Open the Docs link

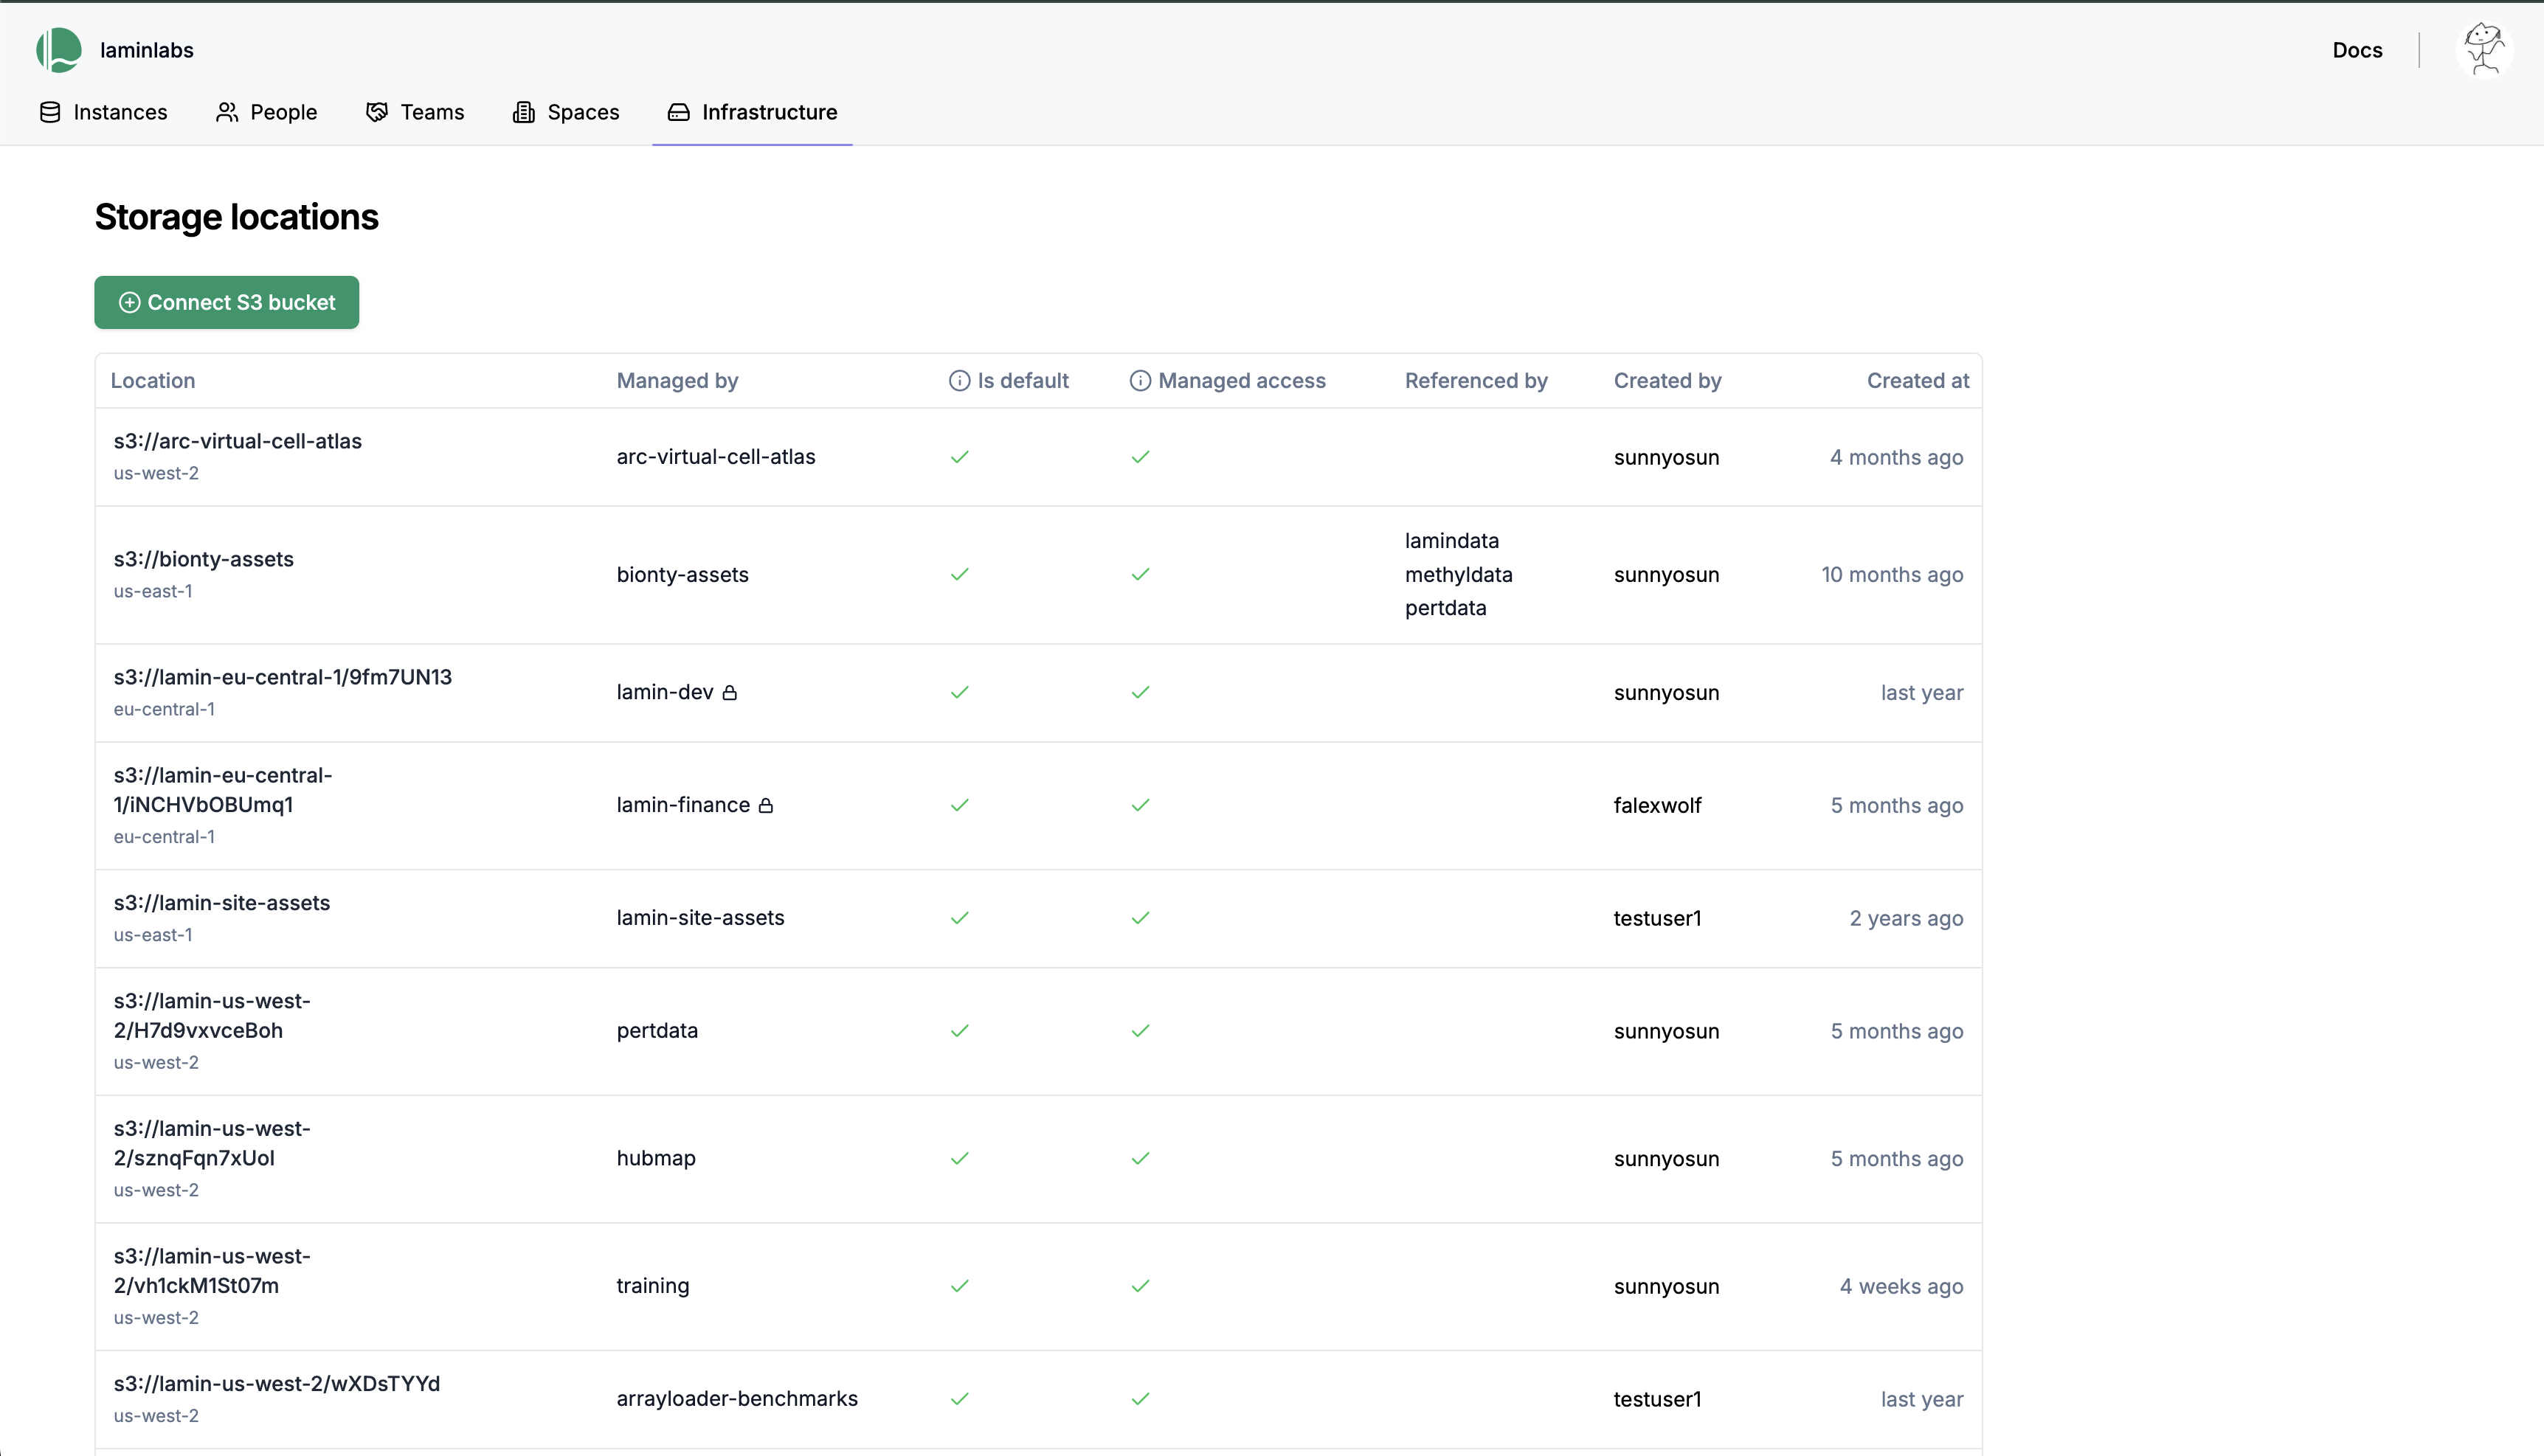point(2357,50)
